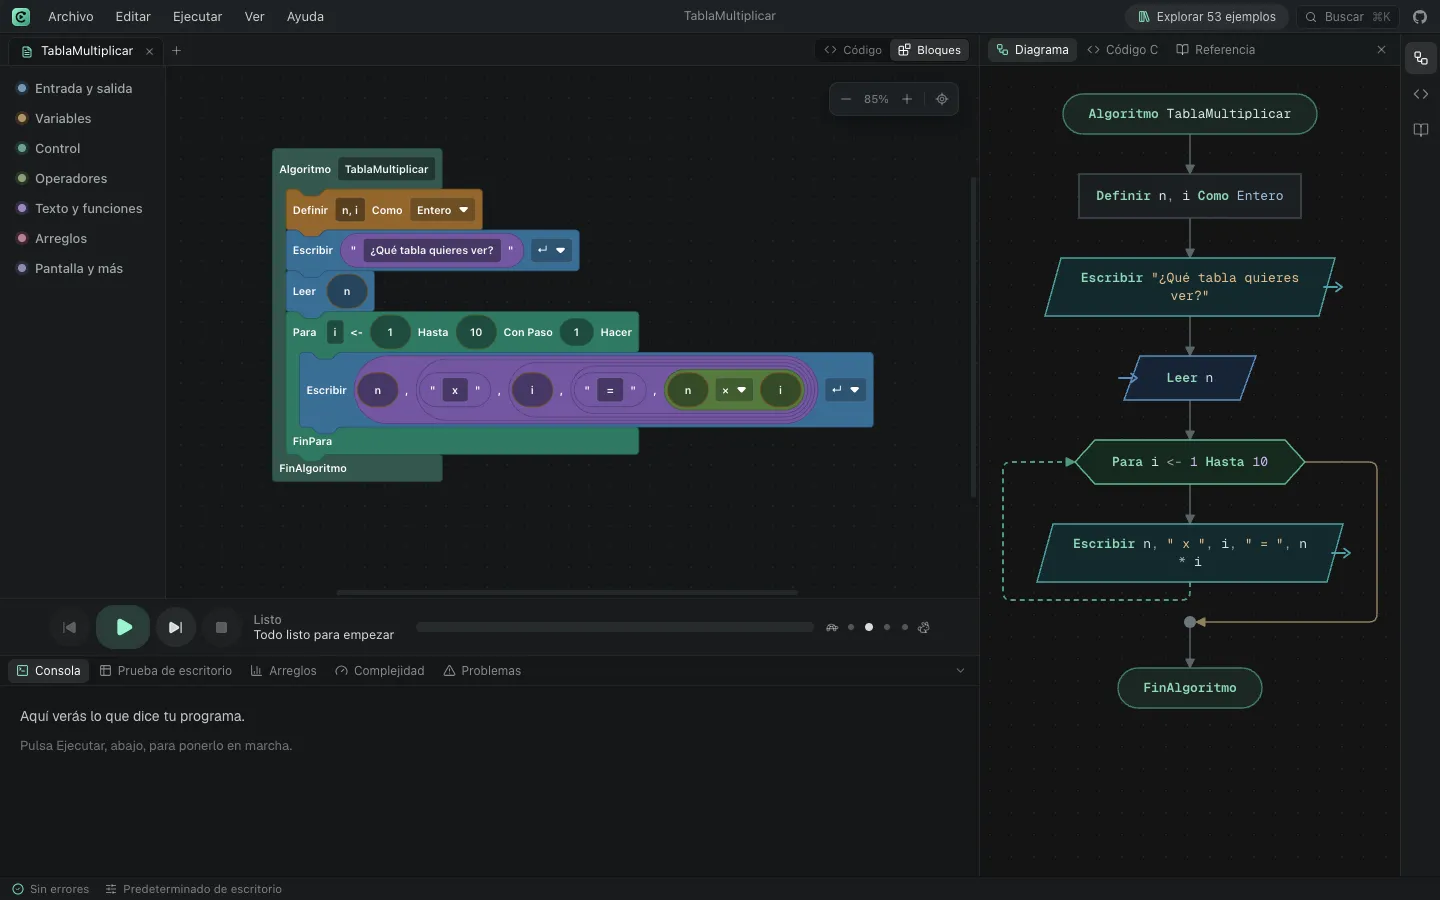
Task: Click the Explorar 53 ejemplos button
Action: tap(1207, 17)
